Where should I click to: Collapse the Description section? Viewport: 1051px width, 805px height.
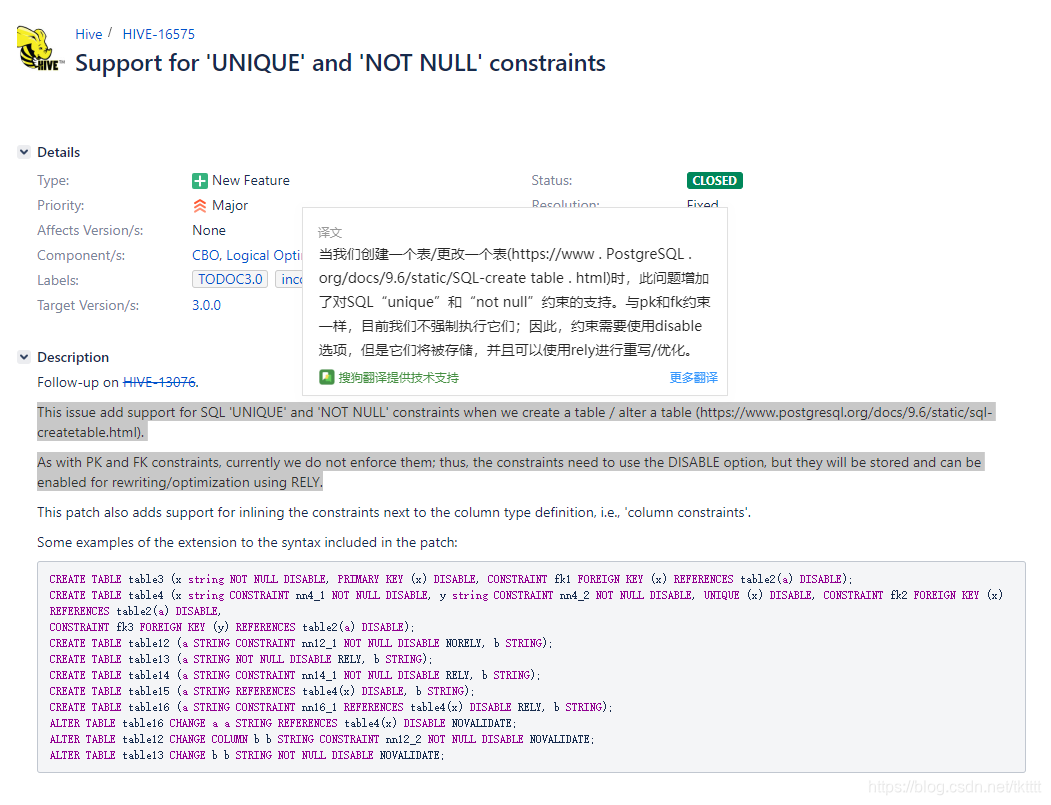click(x=24, y=357)
